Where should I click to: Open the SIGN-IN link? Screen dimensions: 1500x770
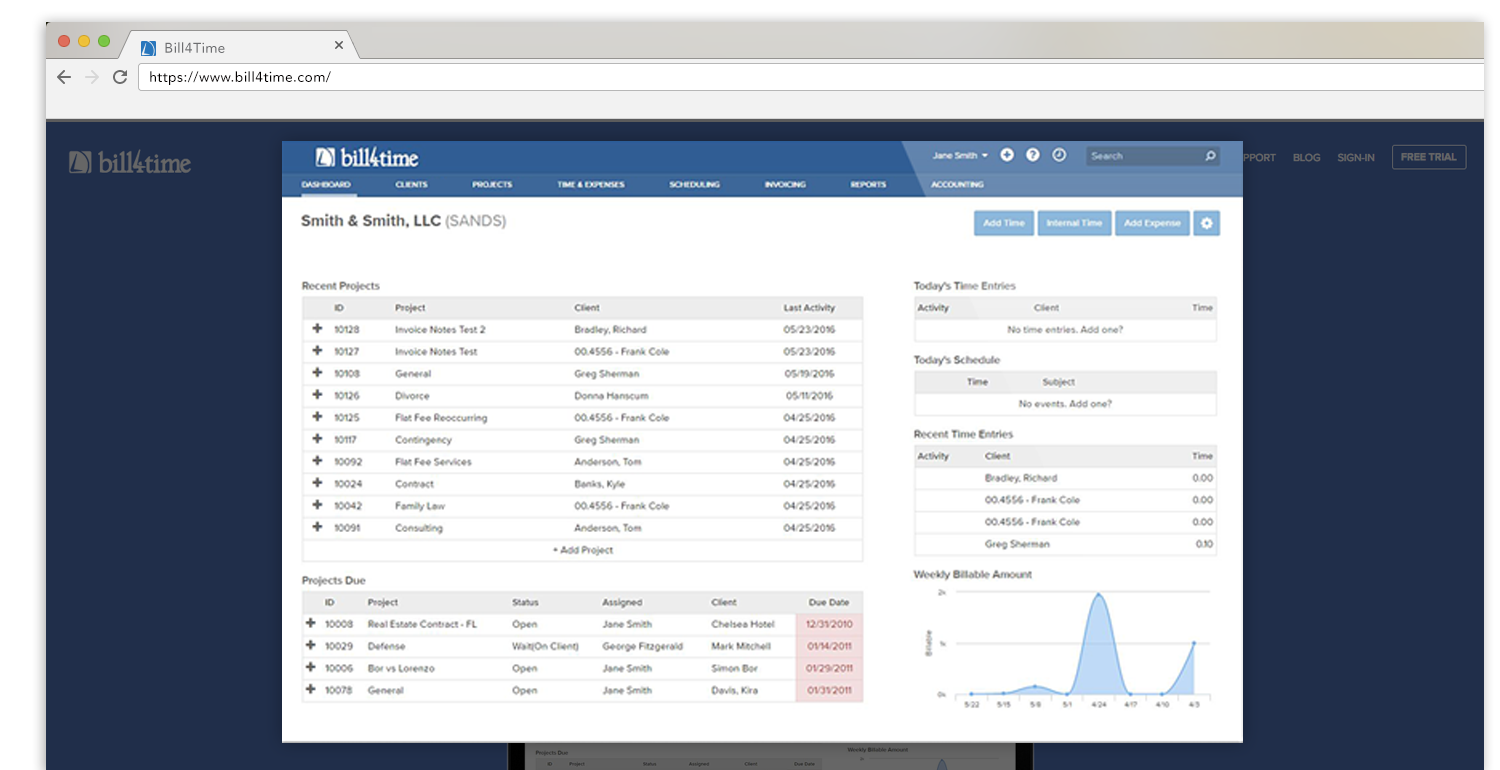tap(1356, 157)
